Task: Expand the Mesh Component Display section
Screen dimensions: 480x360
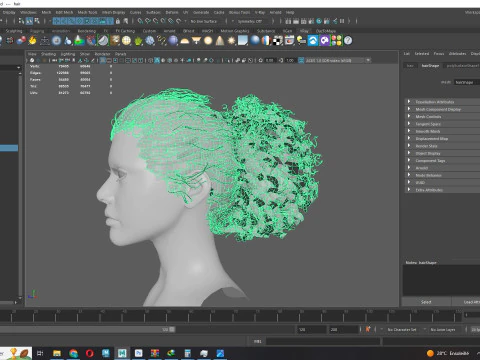Action: (x=442, y=109)
